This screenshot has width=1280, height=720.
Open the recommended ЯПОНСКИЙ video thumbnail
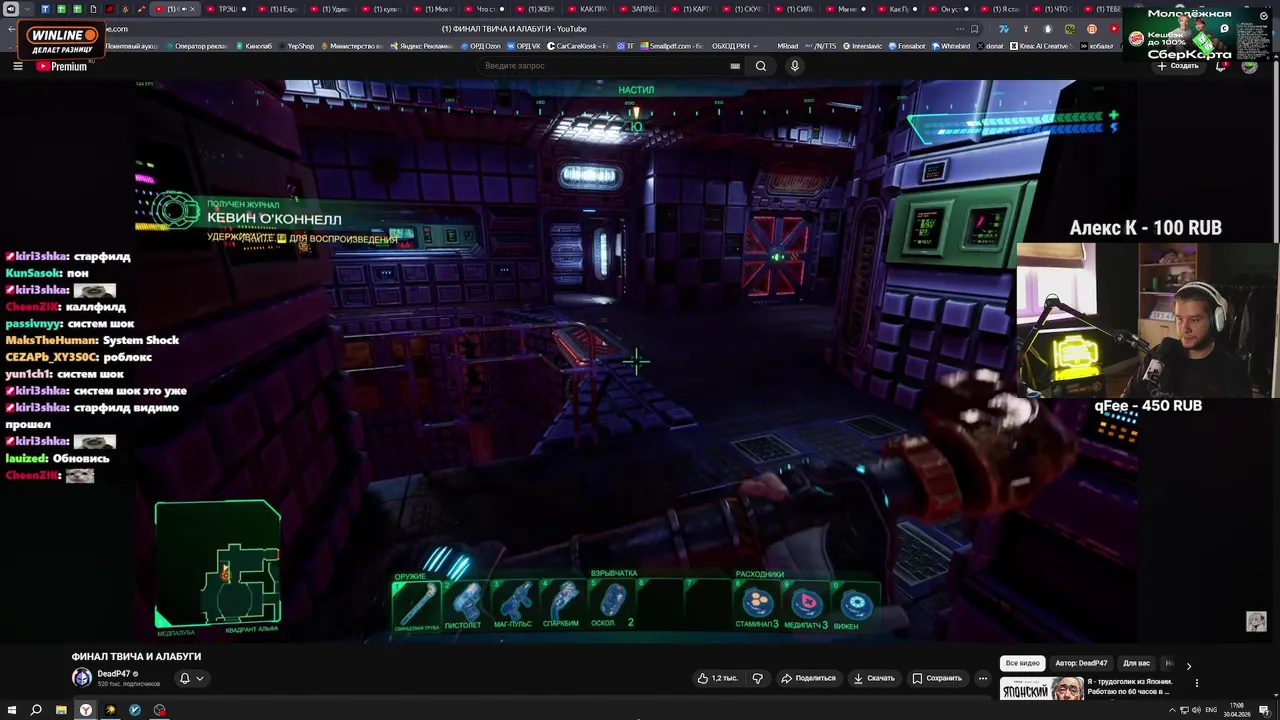tap(1041, 688)
